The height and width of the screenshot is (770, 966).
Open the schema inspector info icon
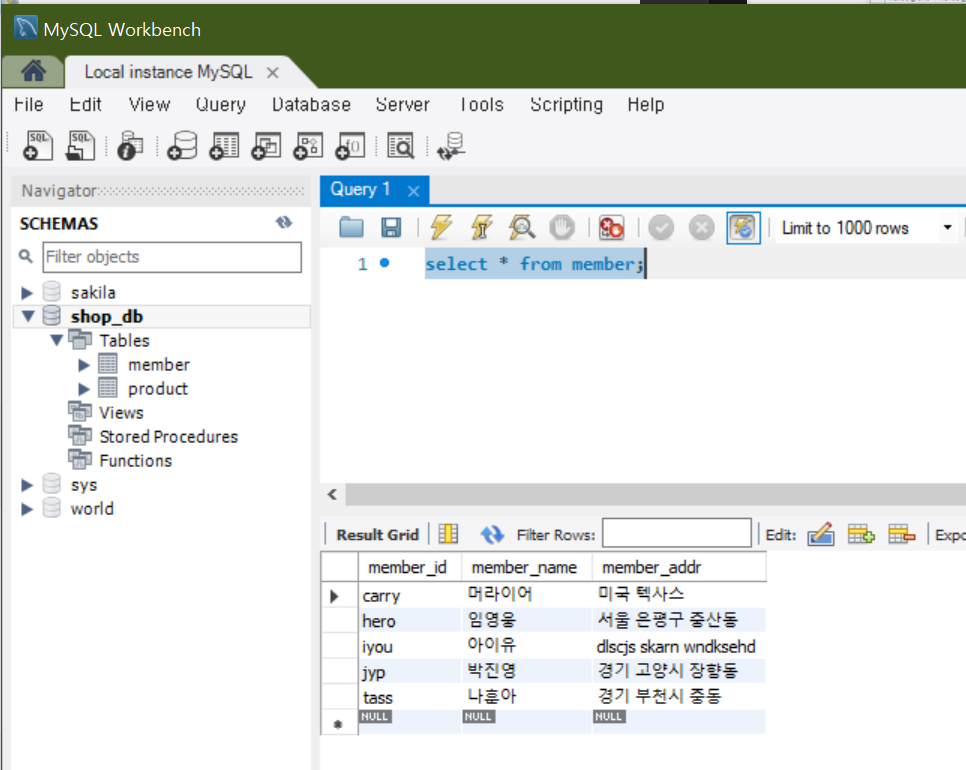click(x=130, y=146)
